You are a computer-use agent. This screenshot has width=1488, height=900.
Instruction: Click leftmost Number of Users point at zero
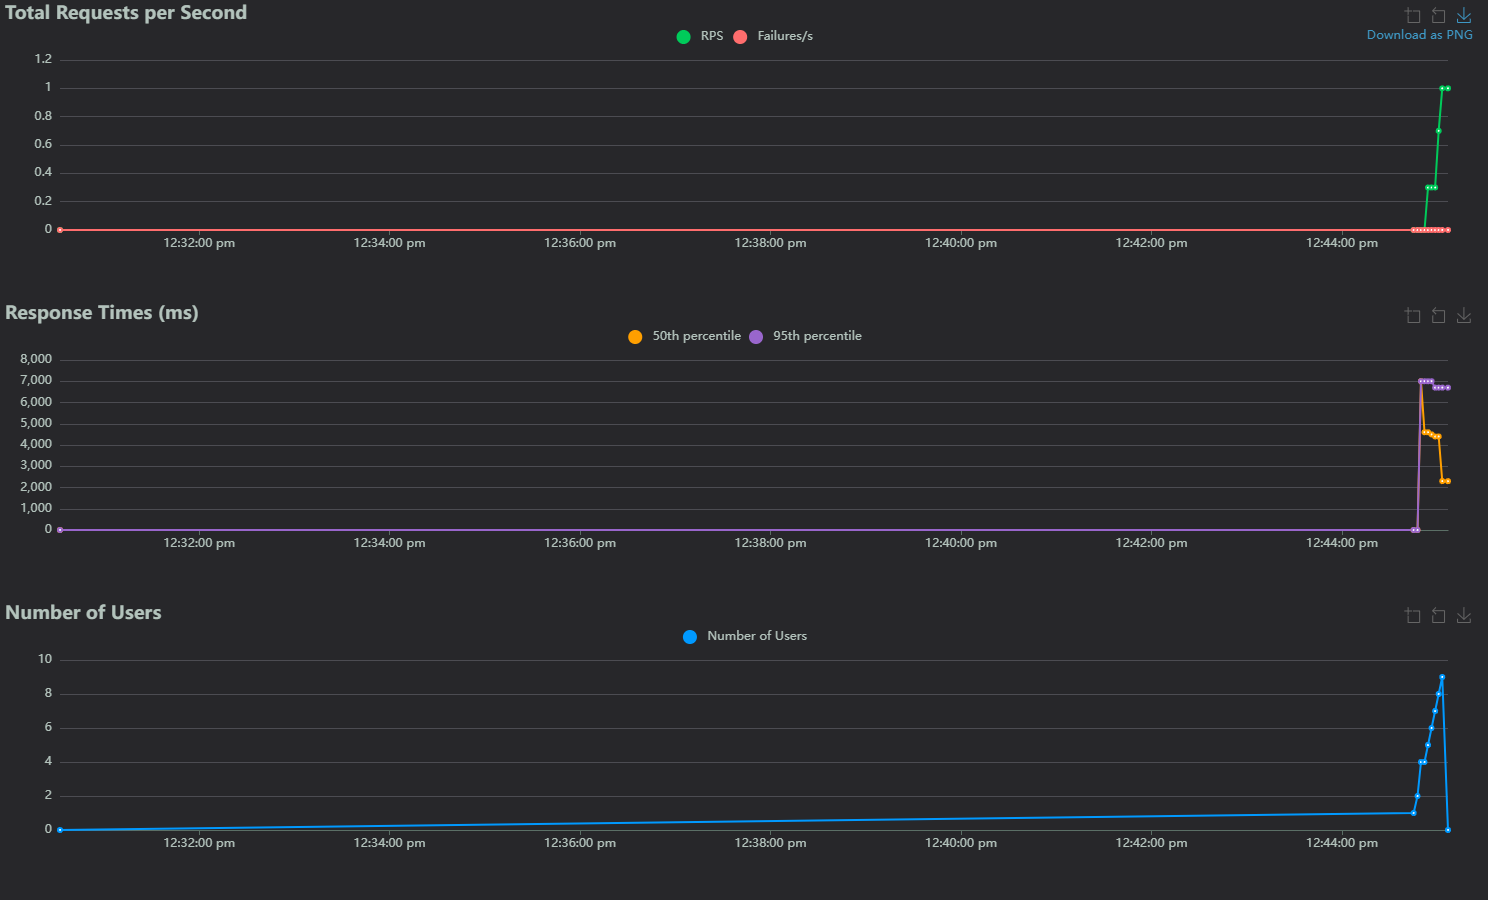click(60, 830)
